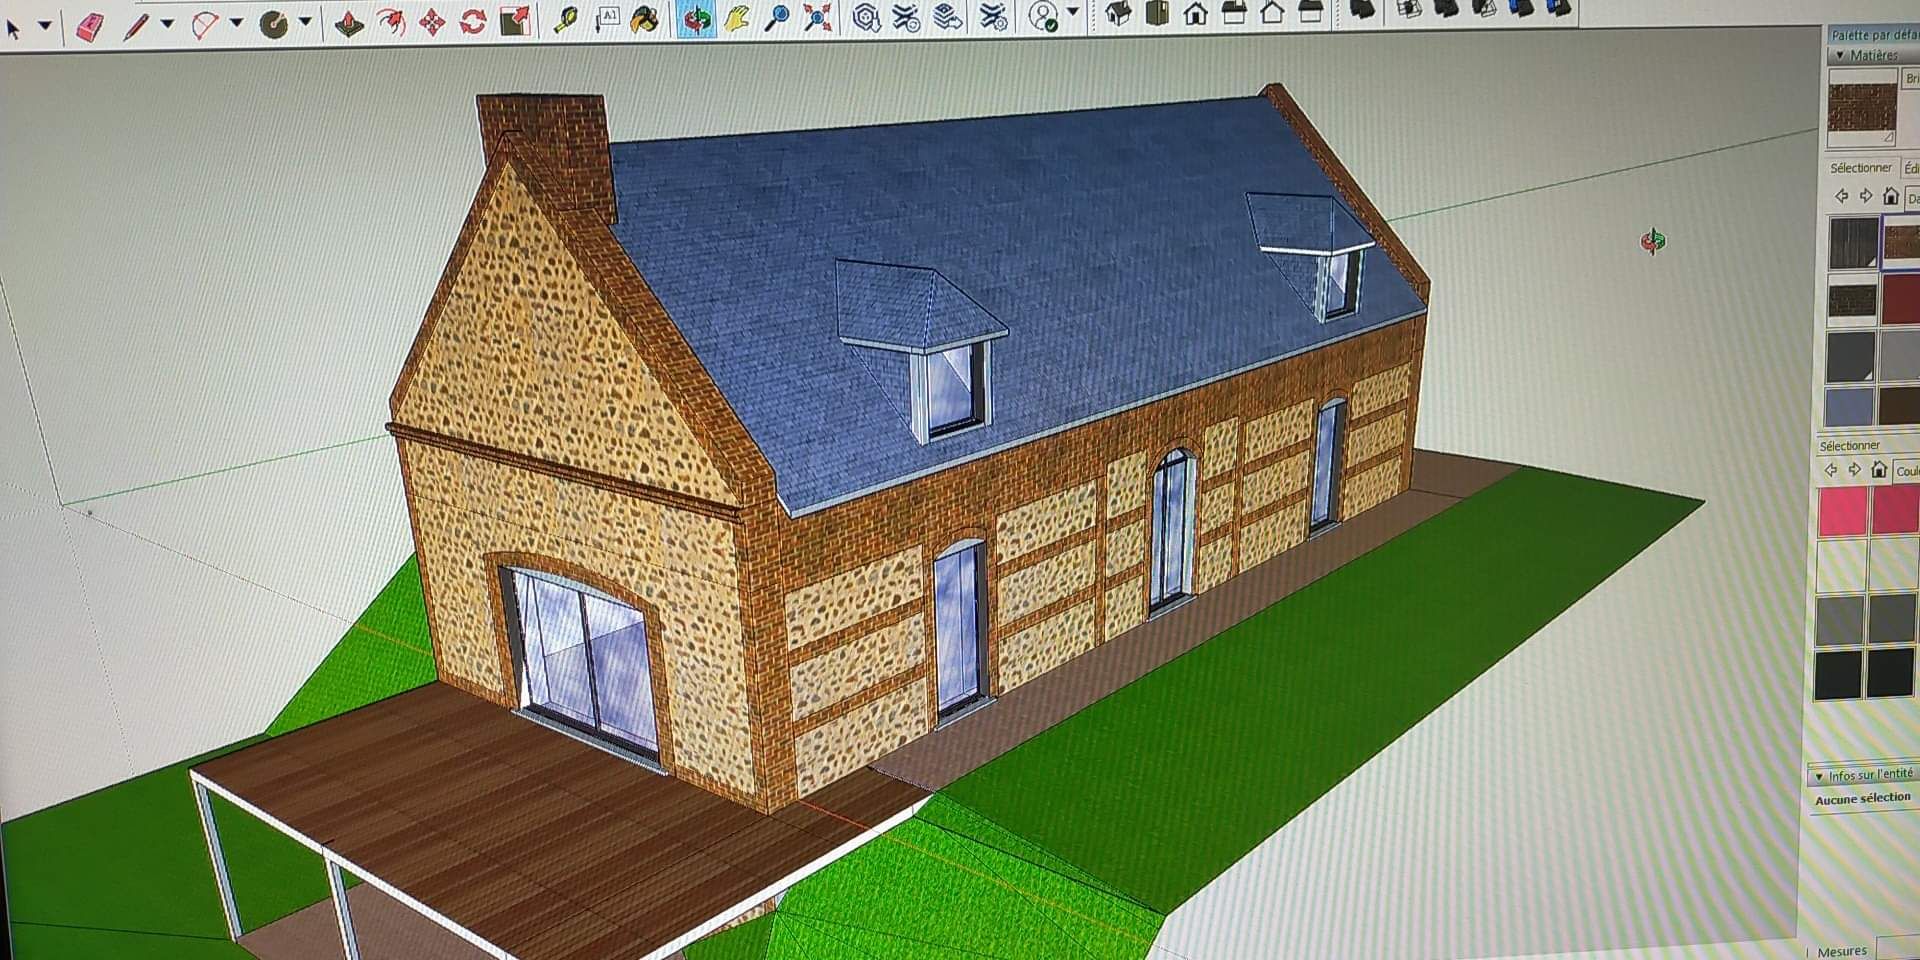This screenshot has height=960, width=1920.
Task: Expand the Line tool dropdown arrow
Action: click(x=167, y=24)
